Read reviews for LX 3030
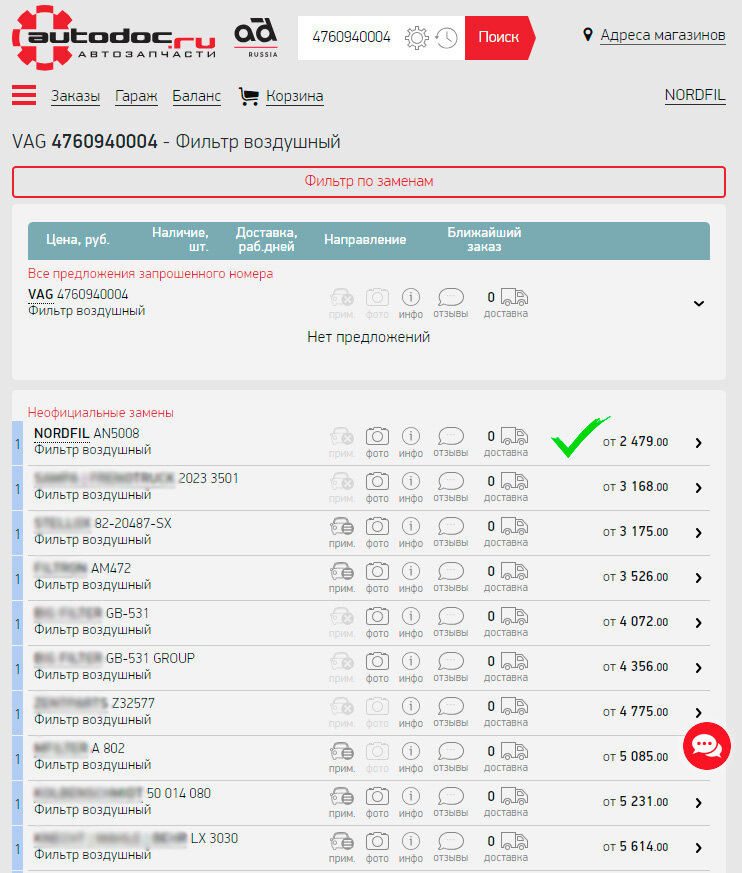 pyautogui.click(x=451, y=849)
